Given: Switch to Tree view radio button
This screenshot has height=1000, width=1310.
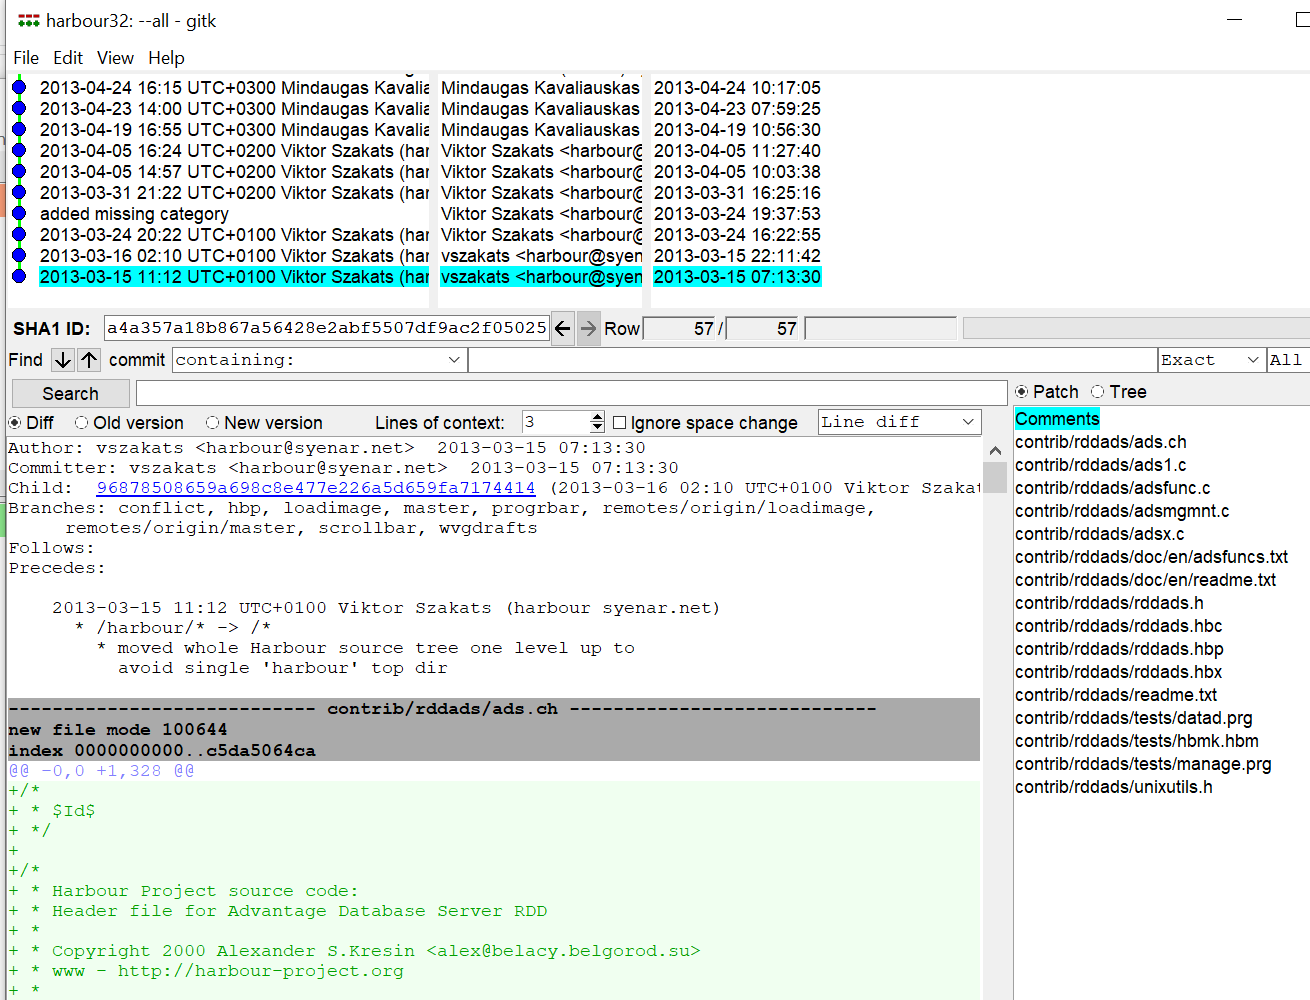Looking at the screenshot, I should tap(1098, 392).
